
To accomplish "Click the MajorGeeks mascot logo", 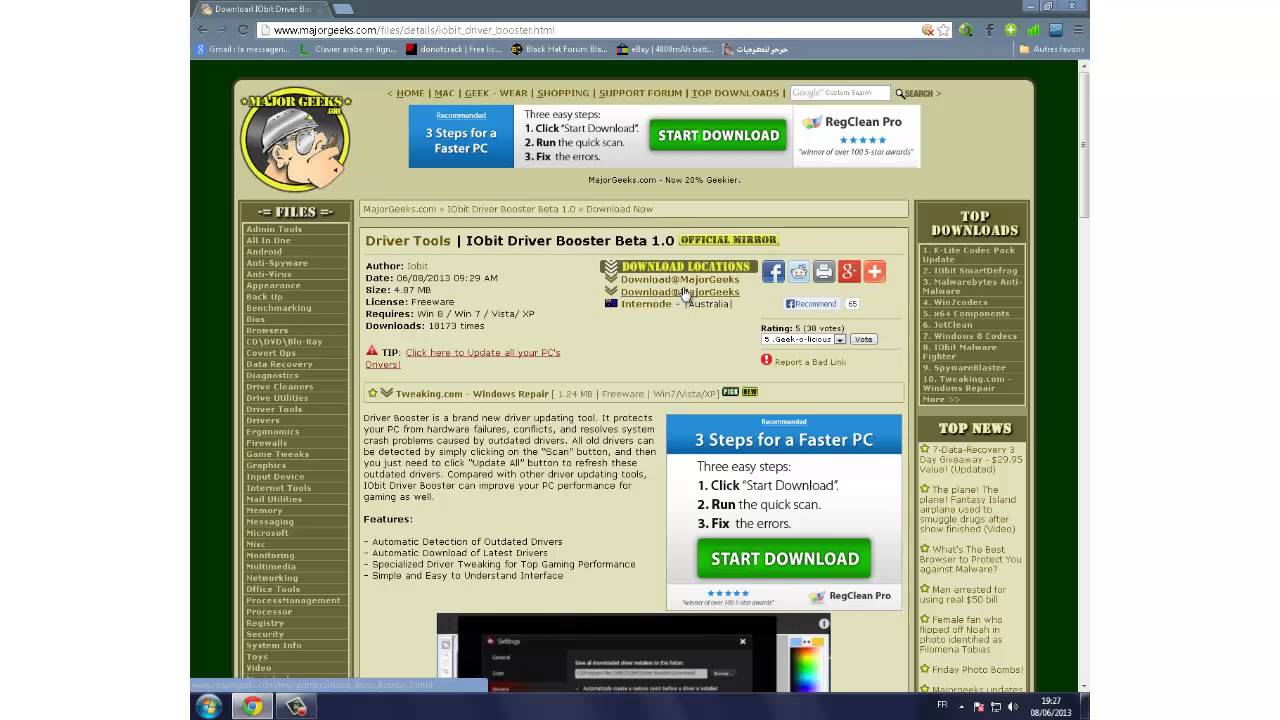I will [296, 139].
